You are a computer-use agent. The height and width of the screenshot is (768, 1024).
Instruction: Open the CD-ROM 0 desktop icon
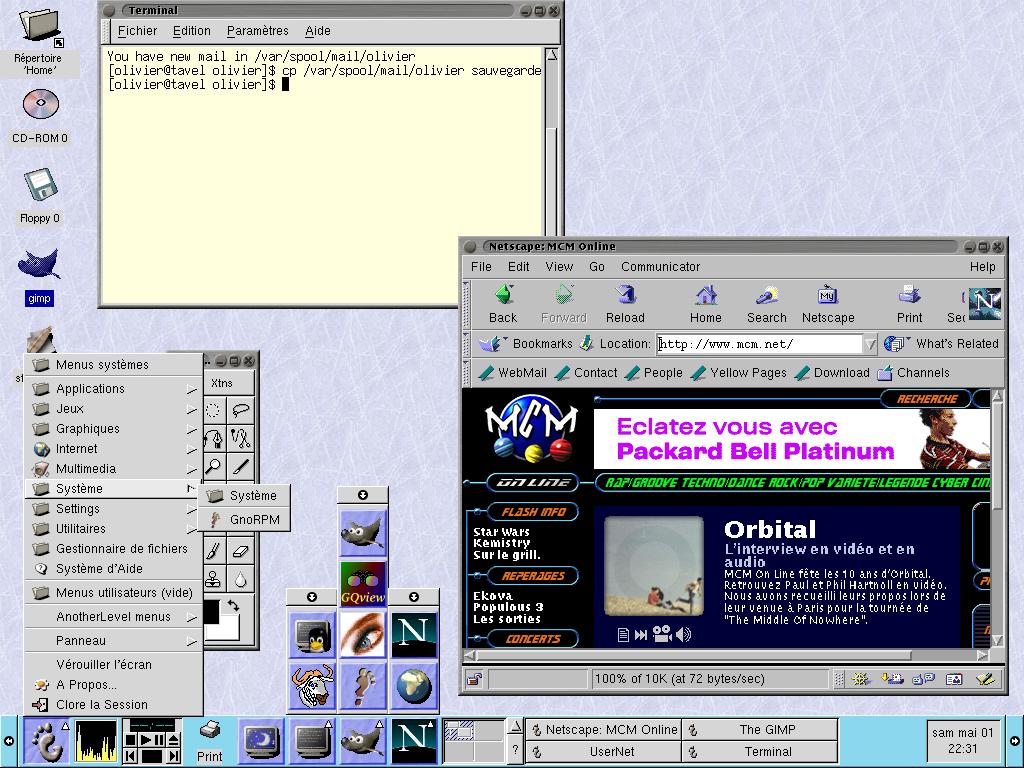point(40,117)
